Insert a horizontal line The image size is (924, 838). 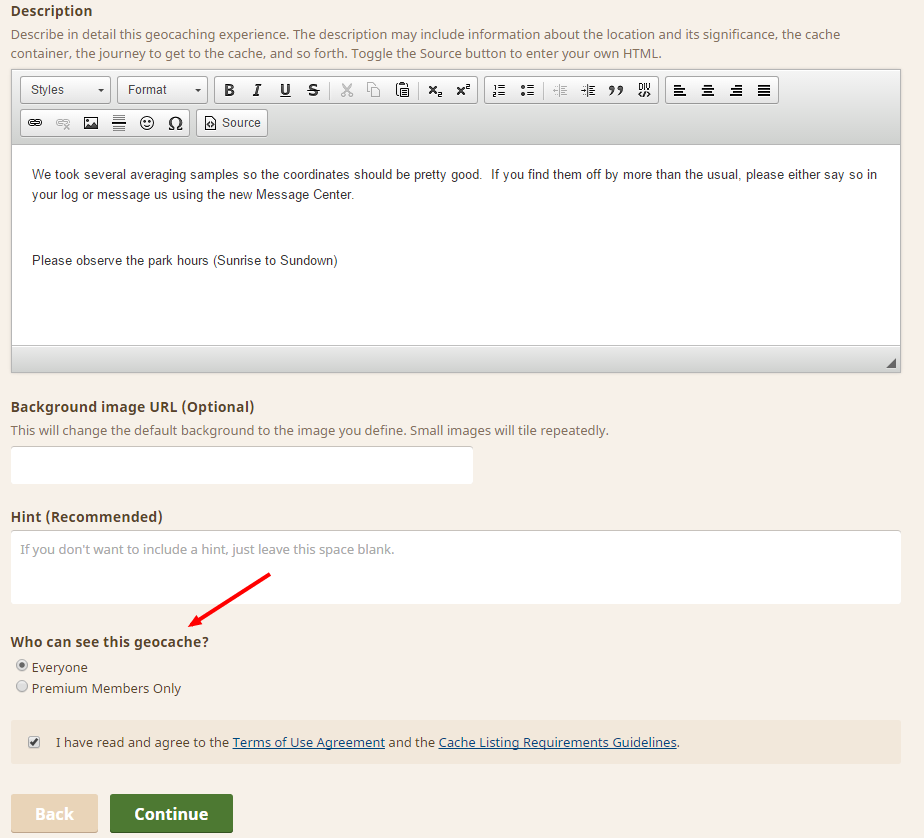click(x=119, y=123)
